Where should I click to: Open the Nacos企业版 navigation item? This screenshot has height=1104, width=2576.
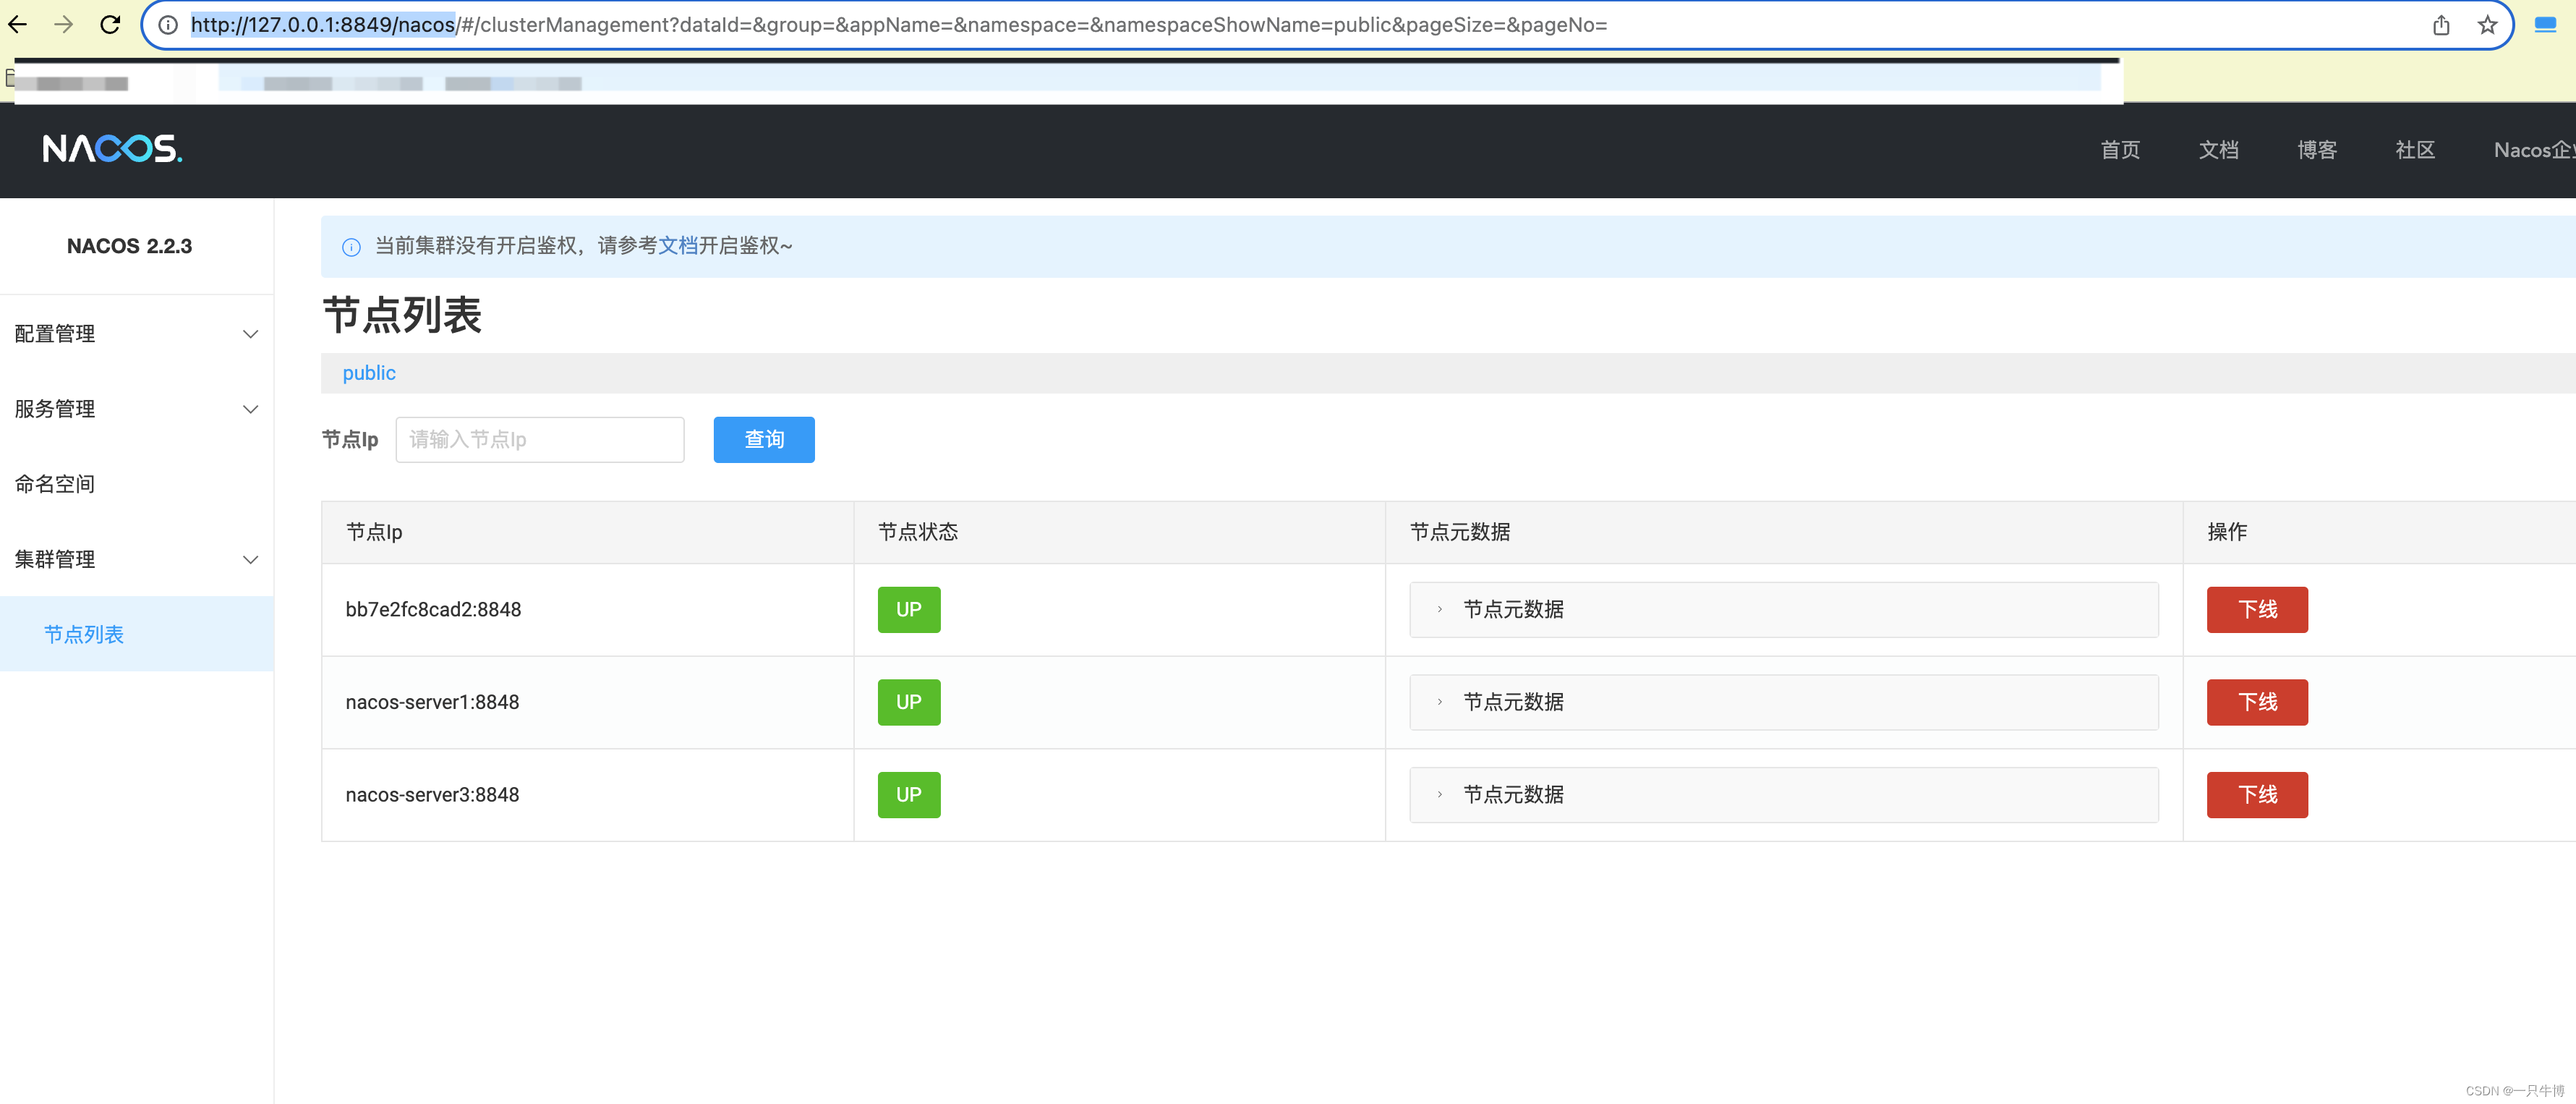tap(2534, 150)
